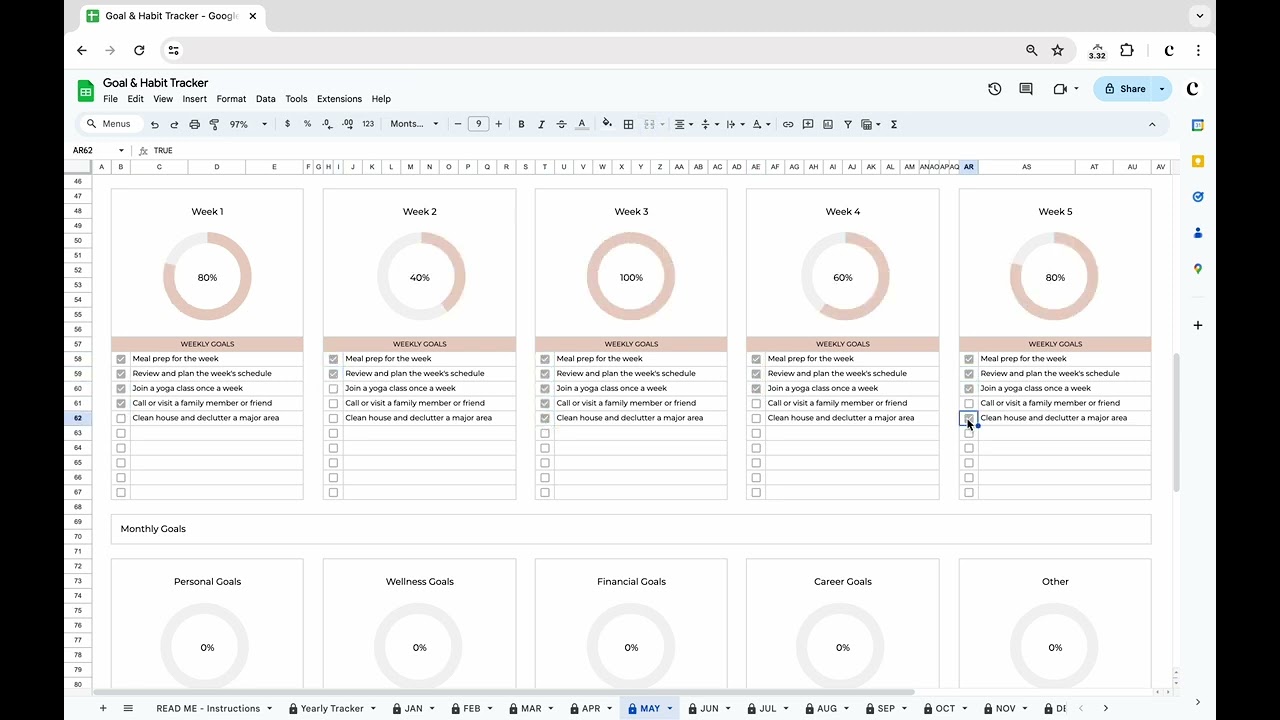Screen dimensions: 1280x720
Task: Undo the last action in toolbar
Action: 154,124
